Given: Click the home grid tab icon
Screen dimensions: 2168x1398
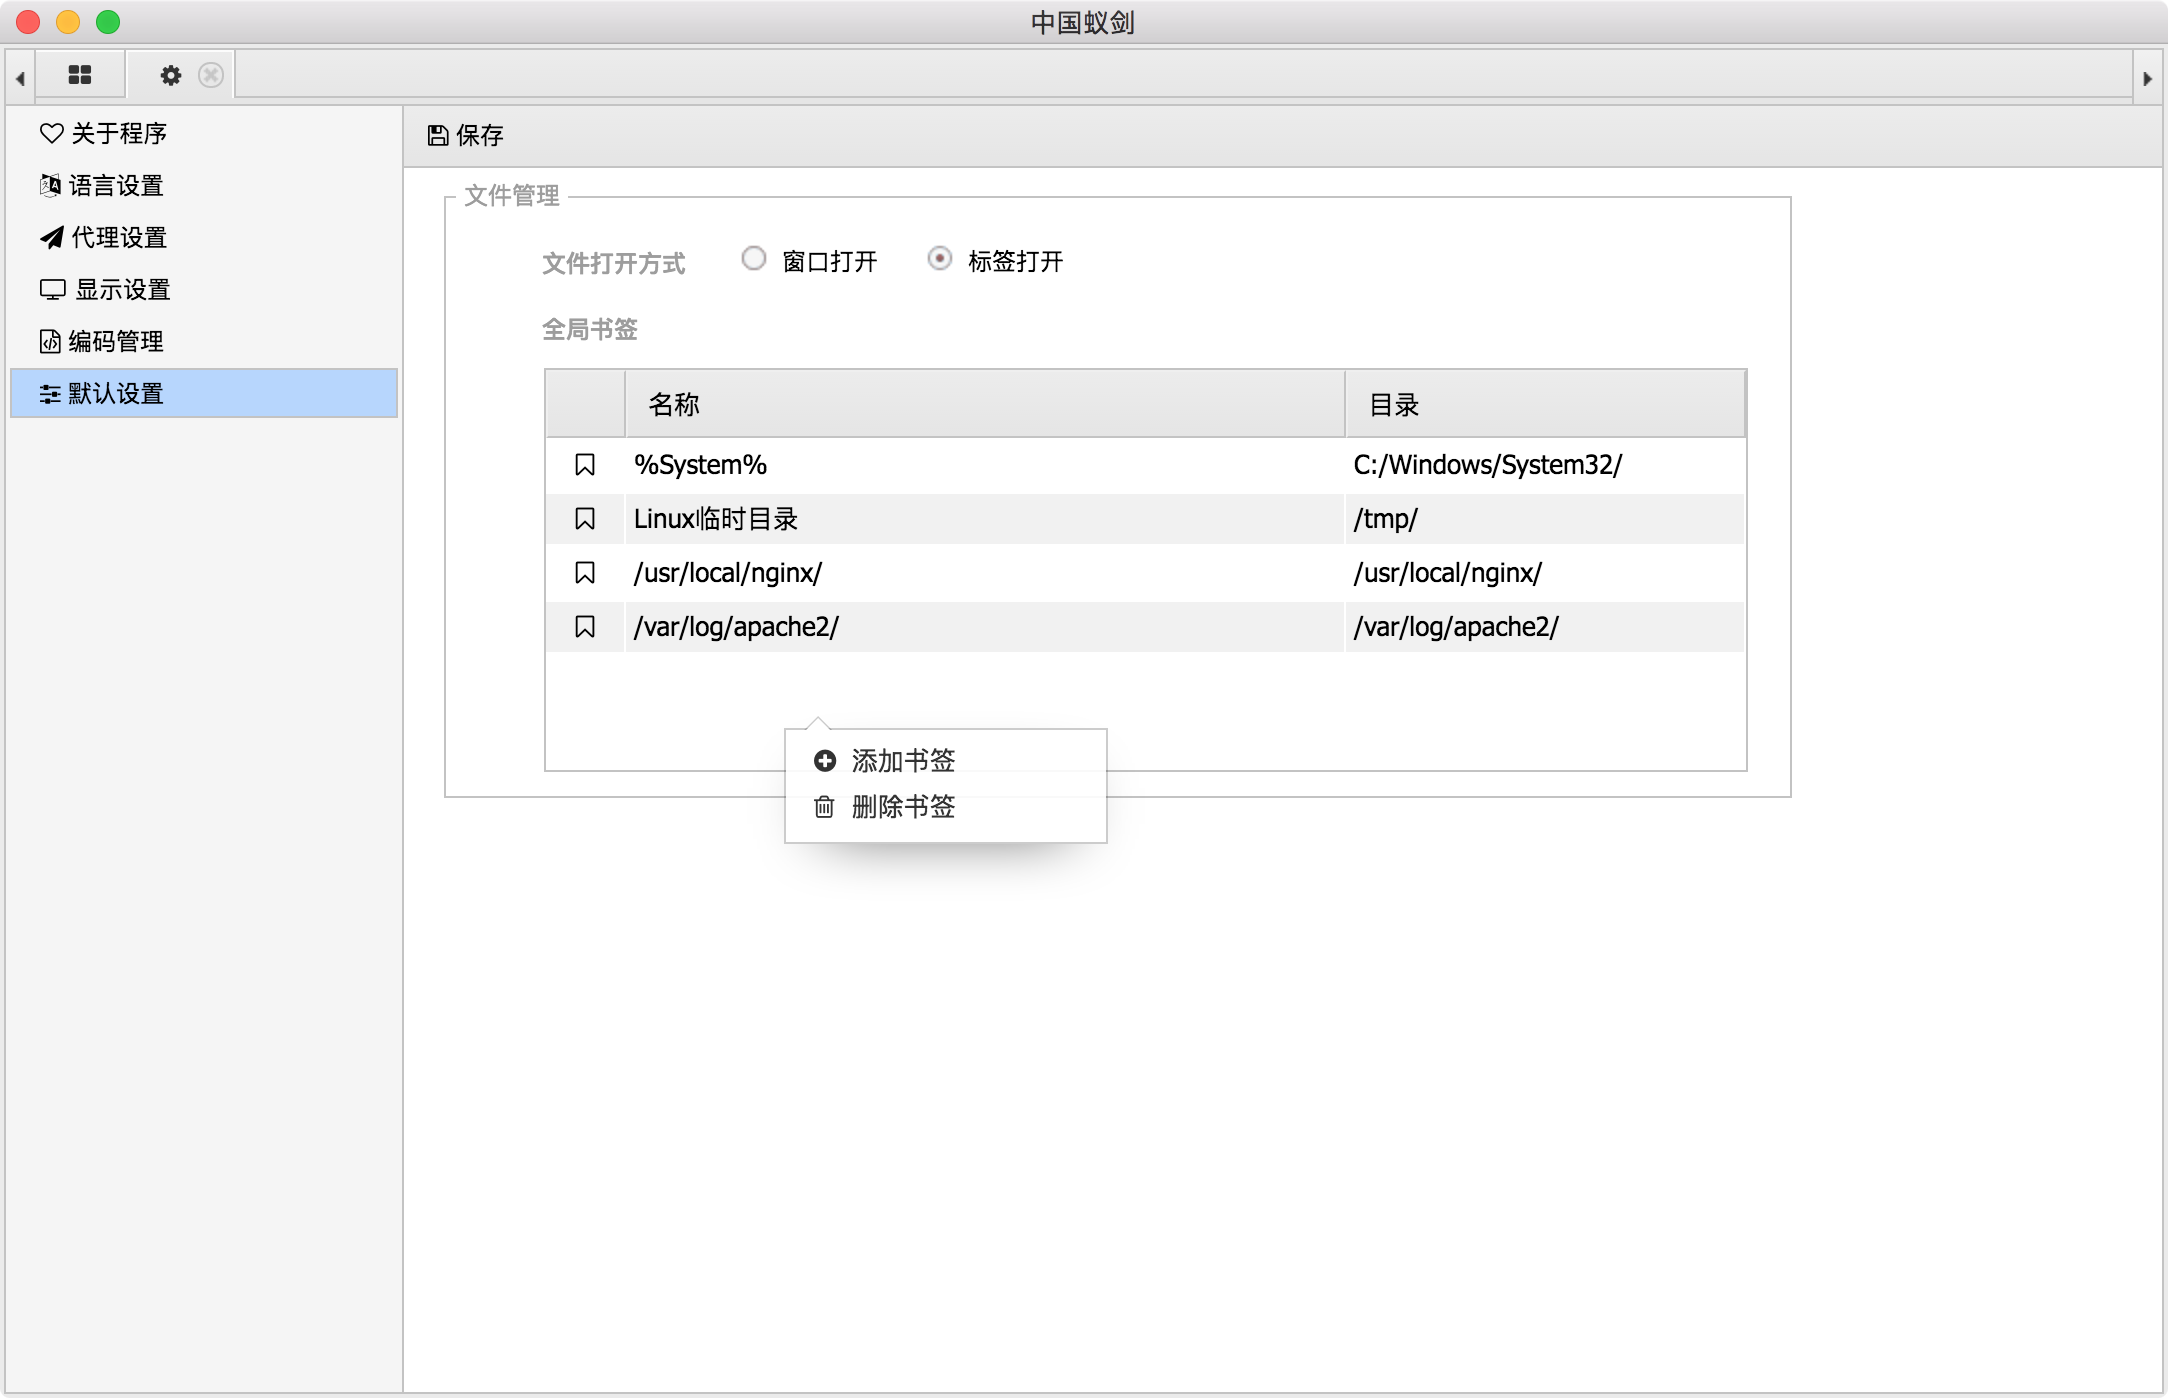Looking at the screenshot, I should coord(80,75).
